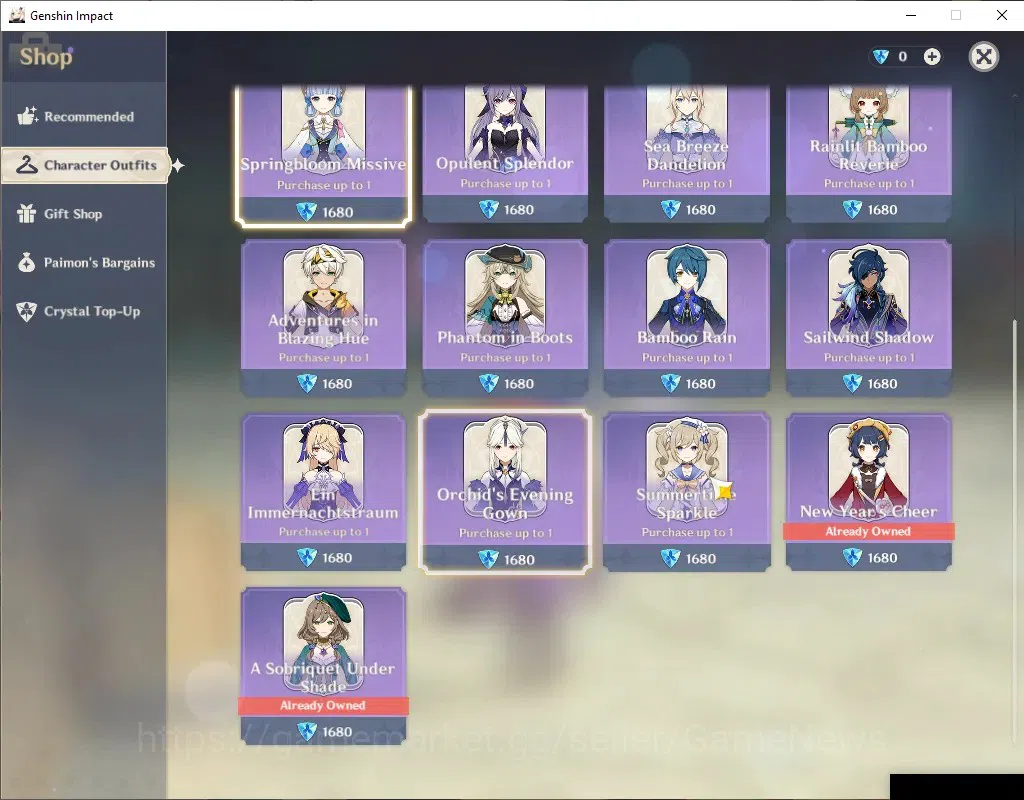
Task: Select the Ein Immernachtstraum outfit card
Action: tap(323, 492)
